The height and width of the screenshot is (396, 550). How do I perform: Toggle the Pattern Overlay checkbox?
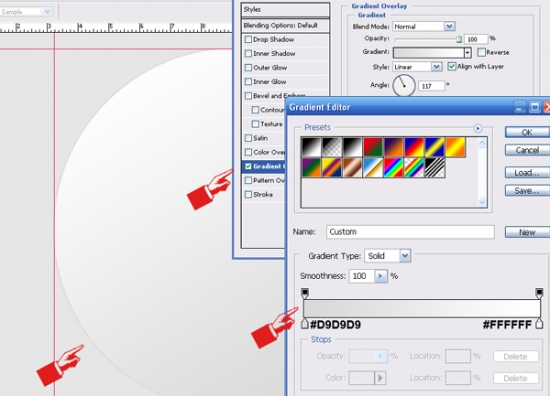(x=248, y=180)
